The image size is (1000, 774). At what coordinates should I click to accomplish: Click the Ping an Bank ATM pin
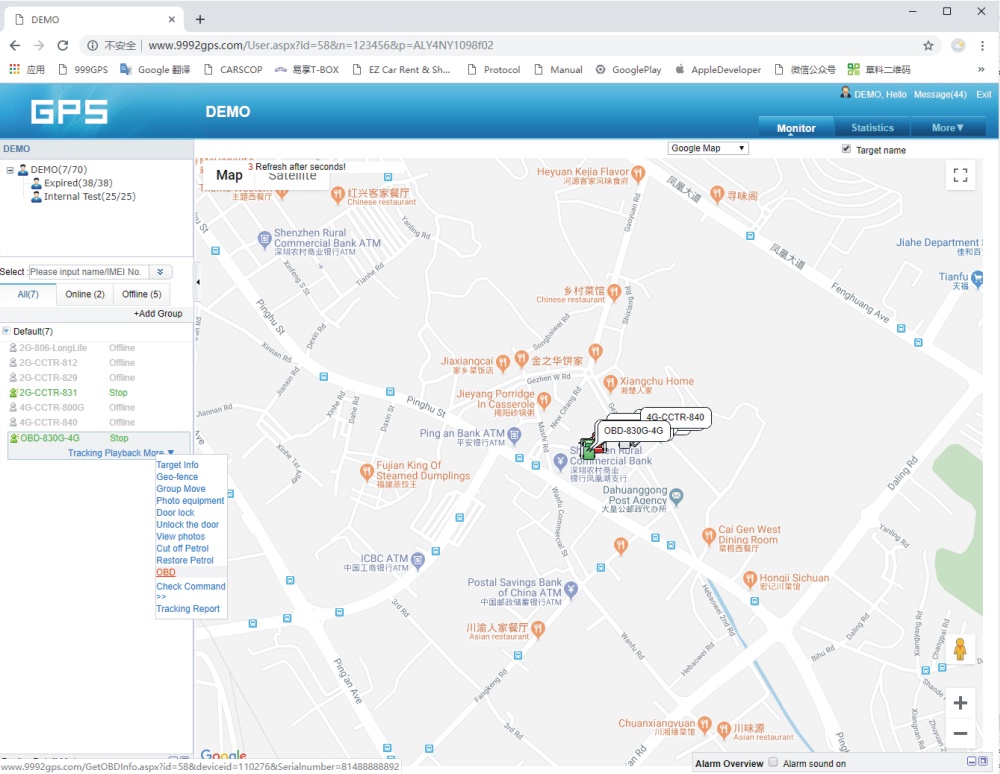514,435
